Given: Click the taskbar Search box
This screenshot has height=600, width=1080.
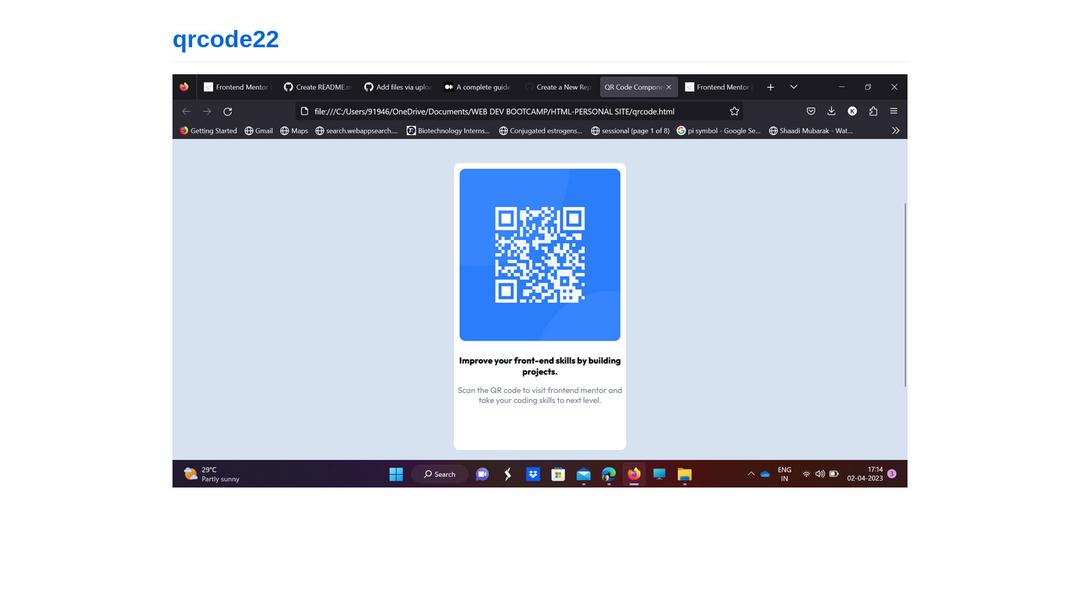Looking at the screenshot, I should (440, 474).
